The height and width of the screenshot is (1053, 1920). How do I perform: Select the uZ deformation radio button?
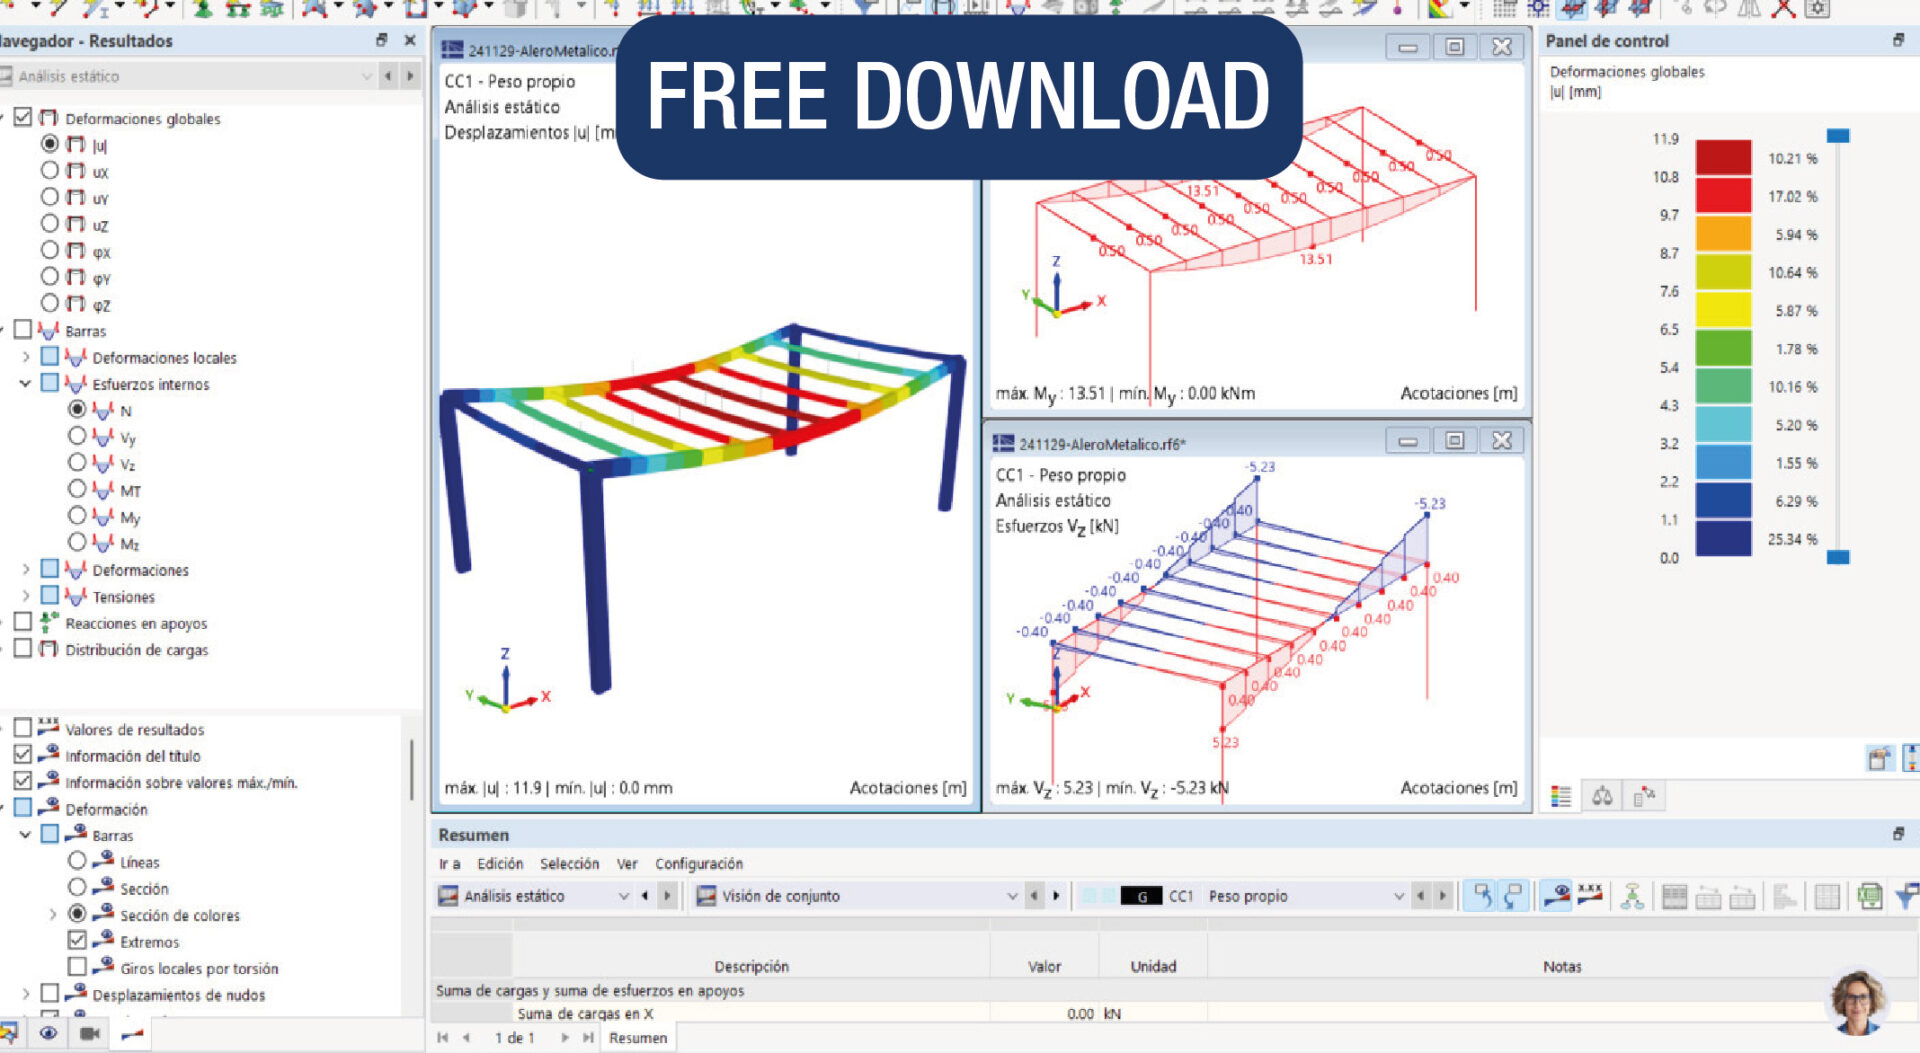tap(49, 223)
